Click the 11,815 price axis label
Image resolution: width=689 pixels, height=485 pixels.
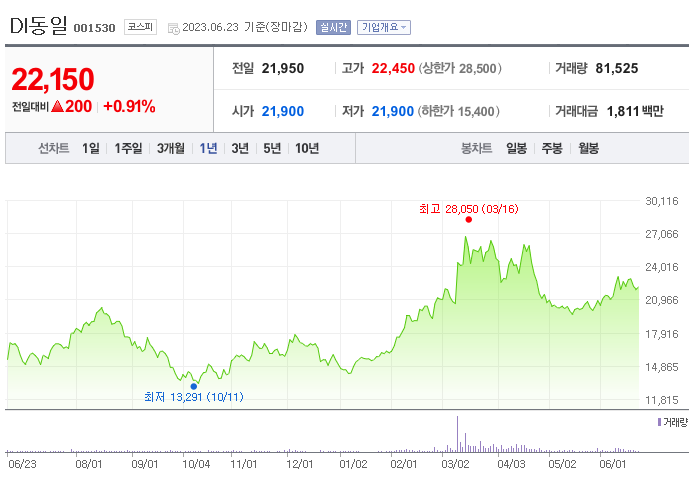point(661,400)
